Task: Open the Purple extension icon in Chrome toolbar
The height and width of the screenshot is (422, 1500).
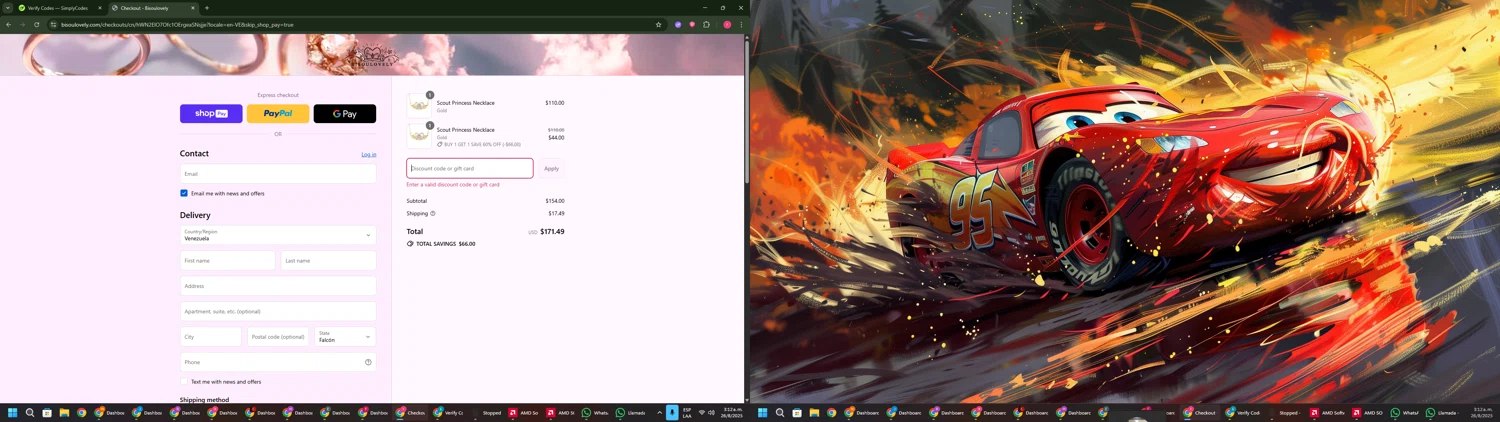Action: pos(678,24)
